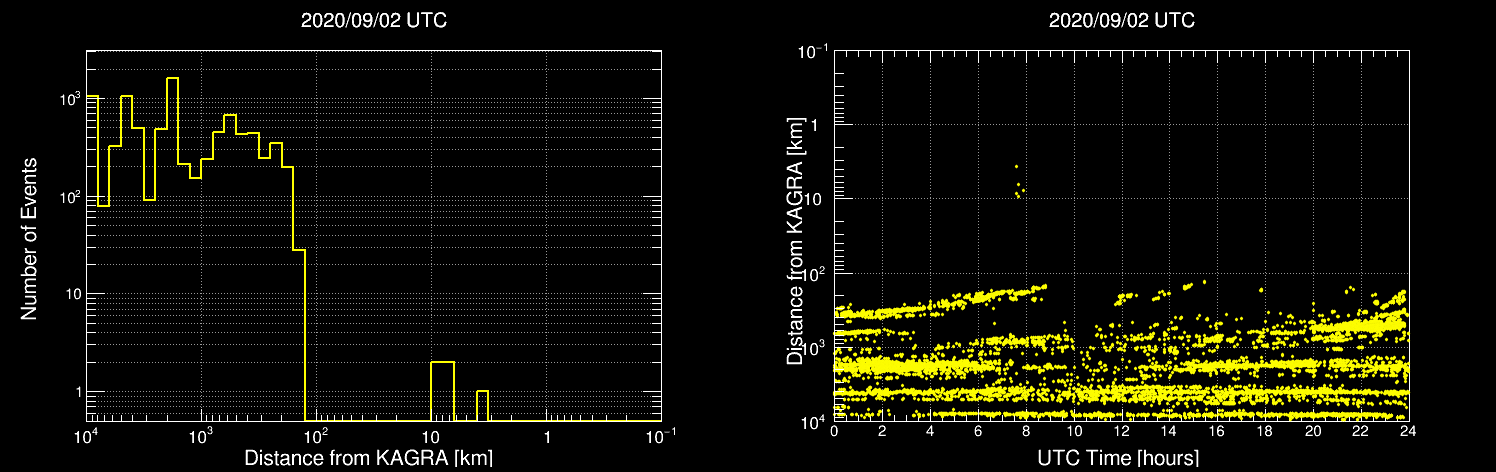Click the isolated scatter cluster near 8 hours, 10 km
The image size is (1496, 472).
1019,181
